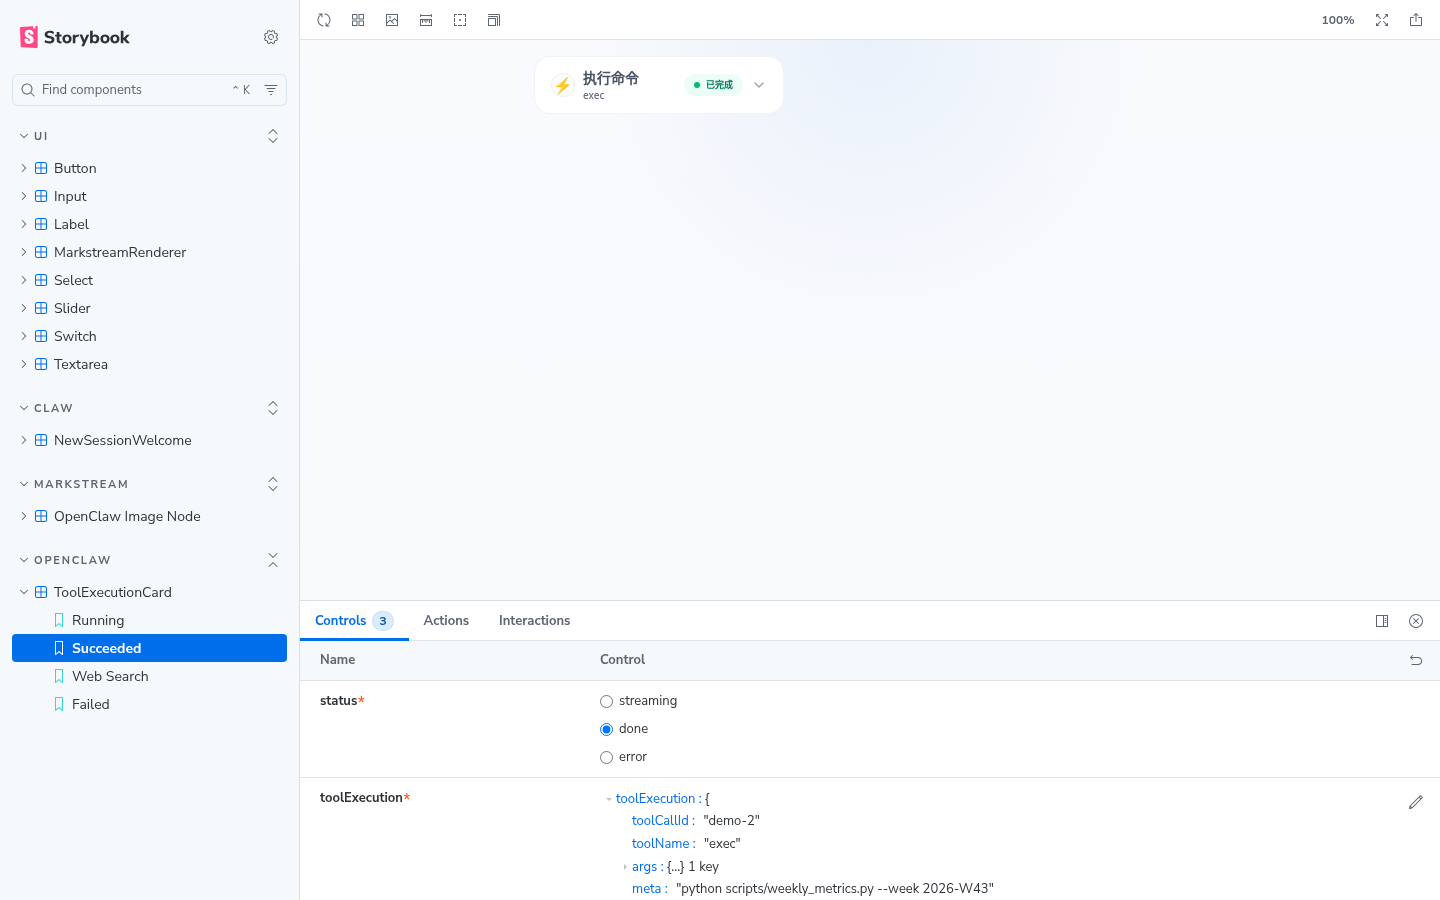Viewport: 1440px width, 900px height.
Task: Open Storybook settings gear
Action: (271, 37)
